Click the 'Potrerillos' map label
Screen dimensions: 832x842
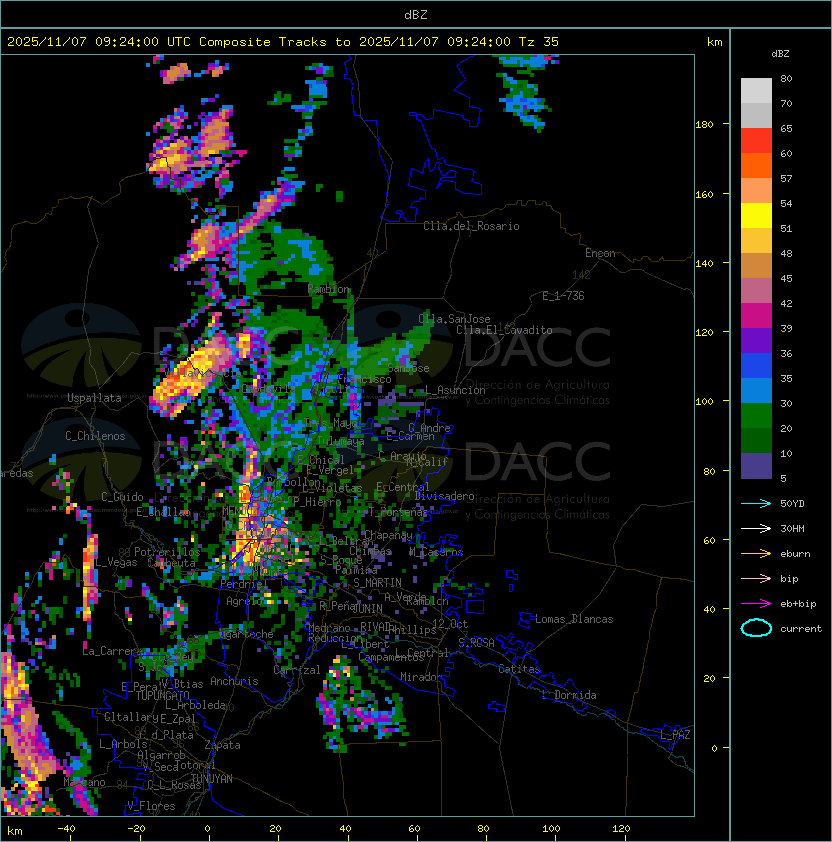[167, 552]
